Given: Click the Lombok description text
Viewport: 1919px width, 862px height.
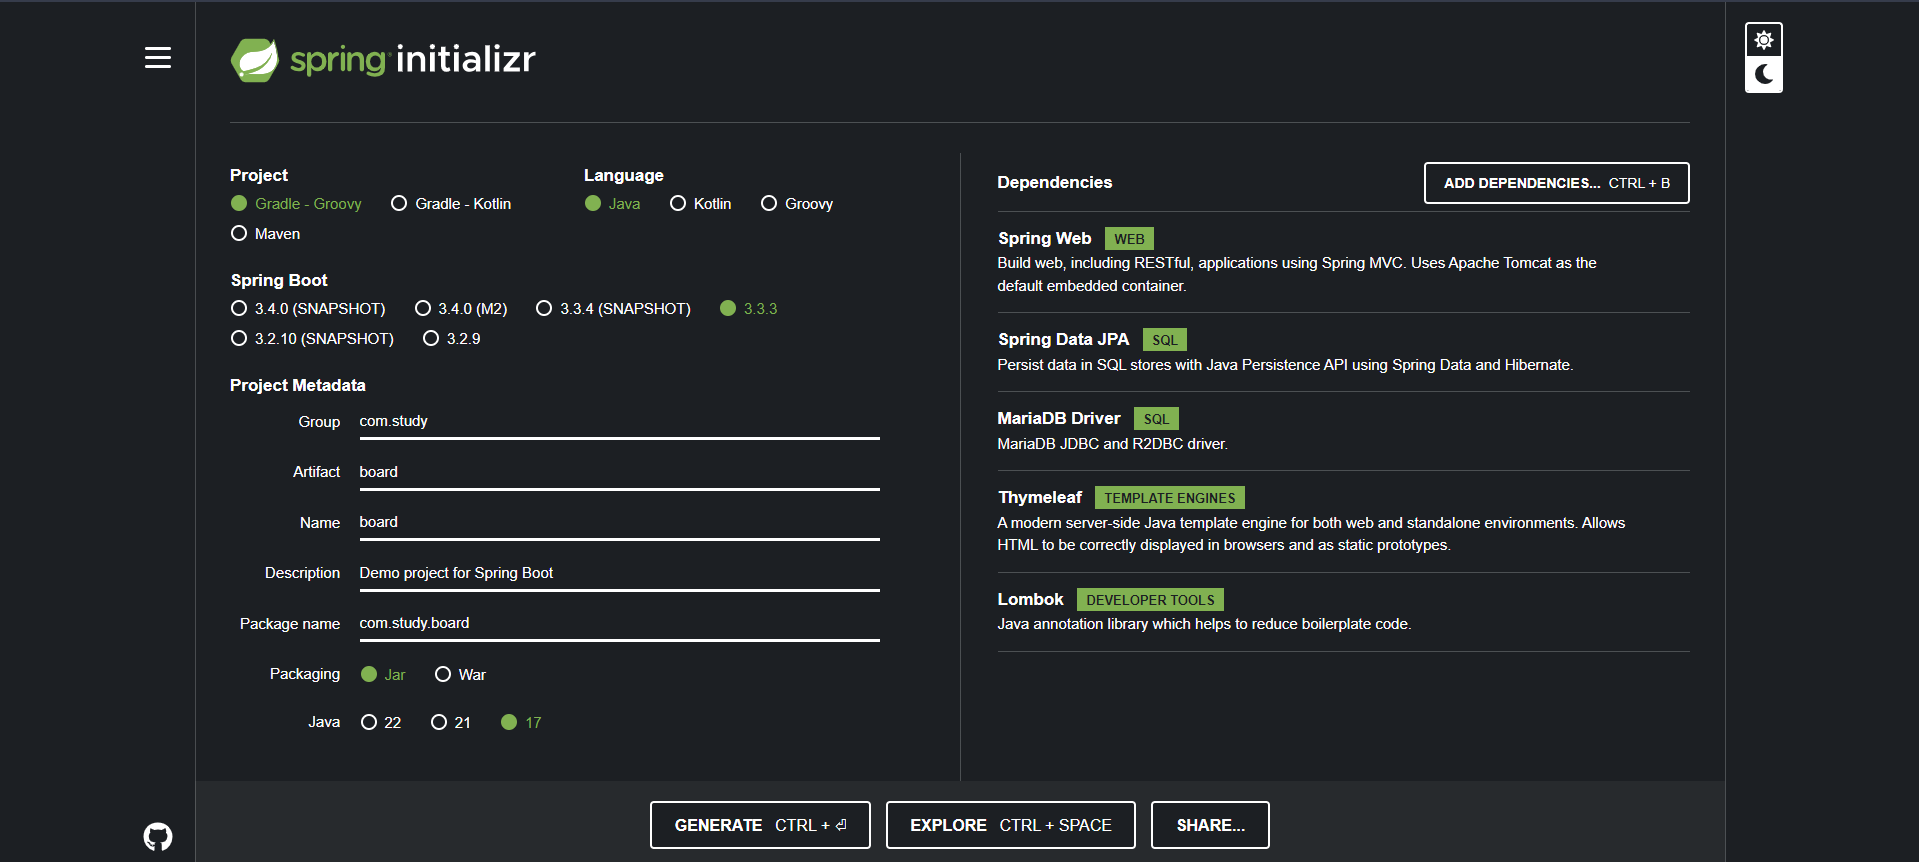Looking at the screenshot, I should 1204,624.
